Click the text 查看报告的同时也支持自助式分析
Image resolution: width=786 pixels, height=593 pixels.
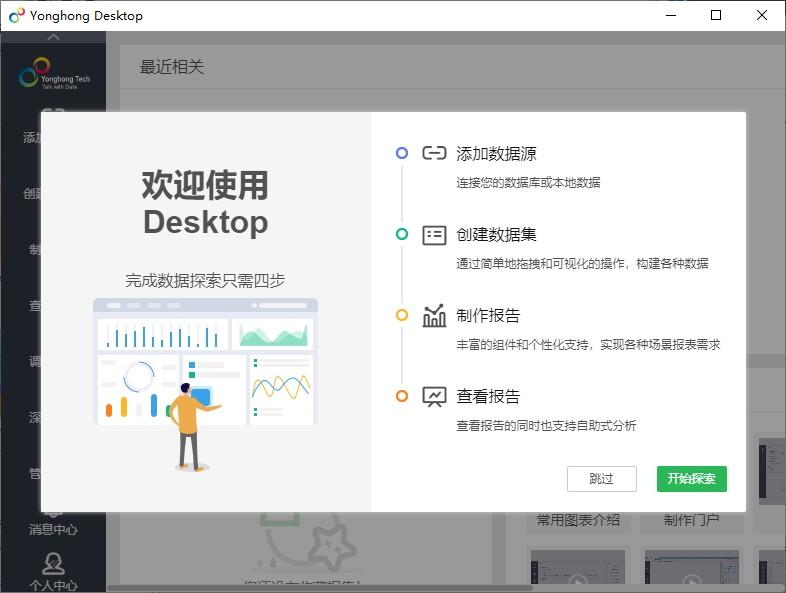(x=546, y=426)
